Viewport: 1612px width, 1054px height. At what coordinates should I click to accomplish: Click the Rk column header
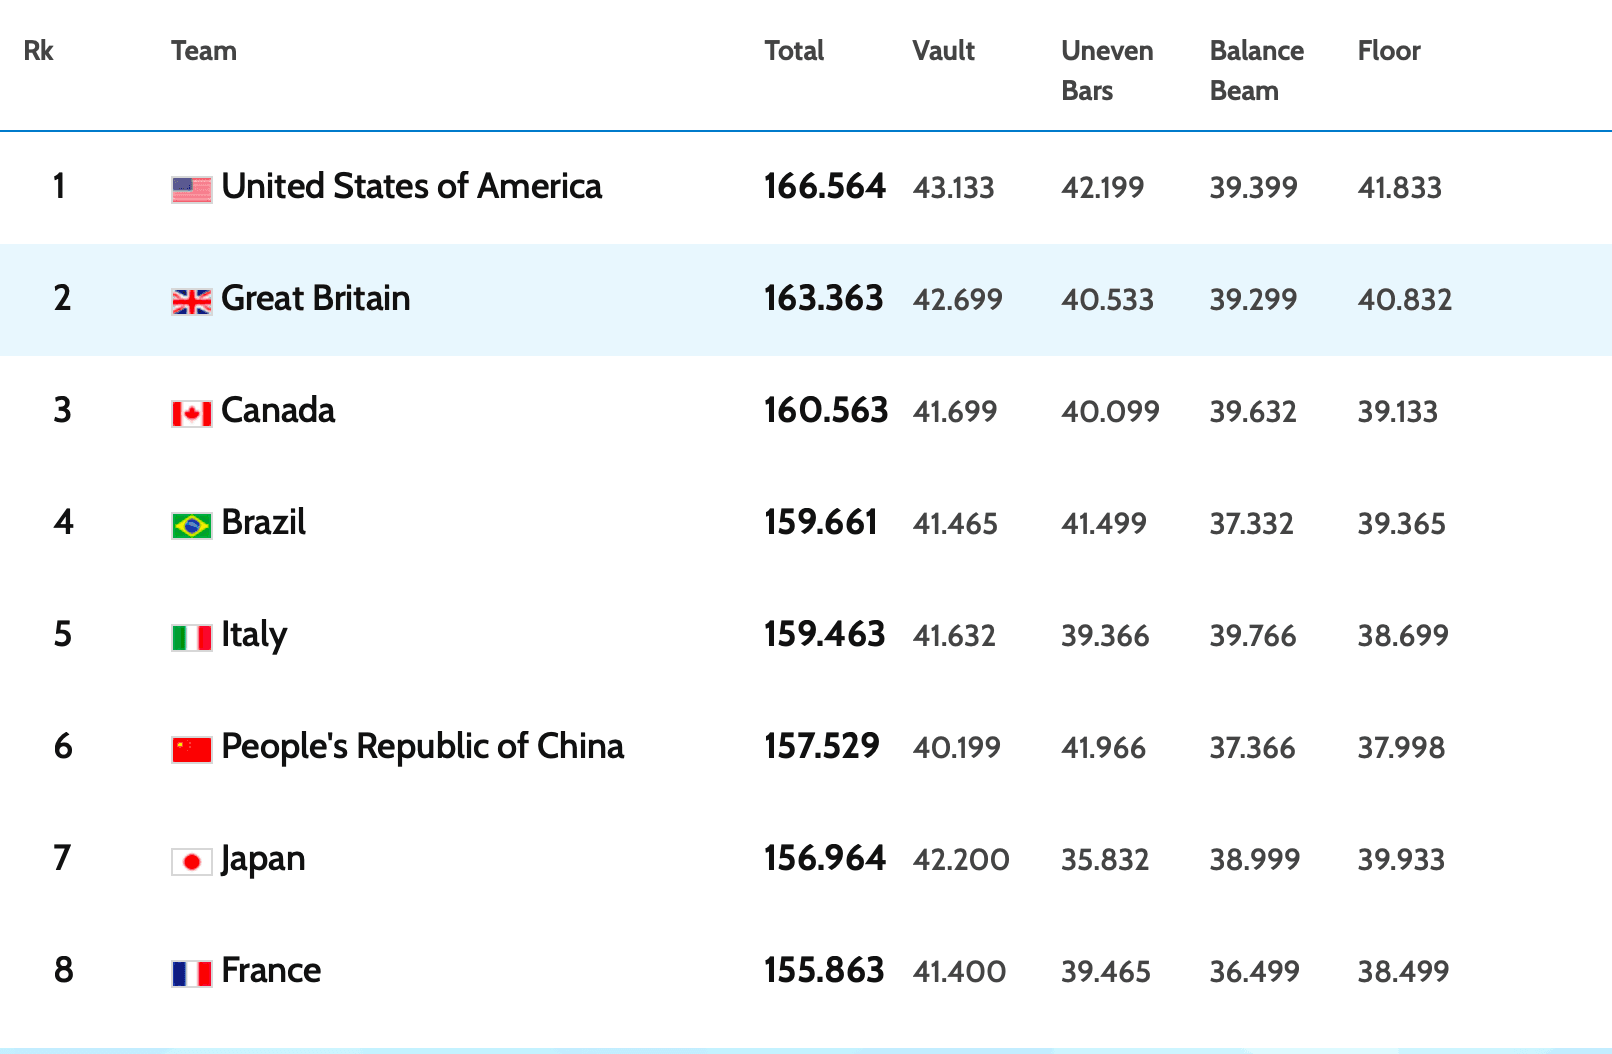click(x=38, y=51)
